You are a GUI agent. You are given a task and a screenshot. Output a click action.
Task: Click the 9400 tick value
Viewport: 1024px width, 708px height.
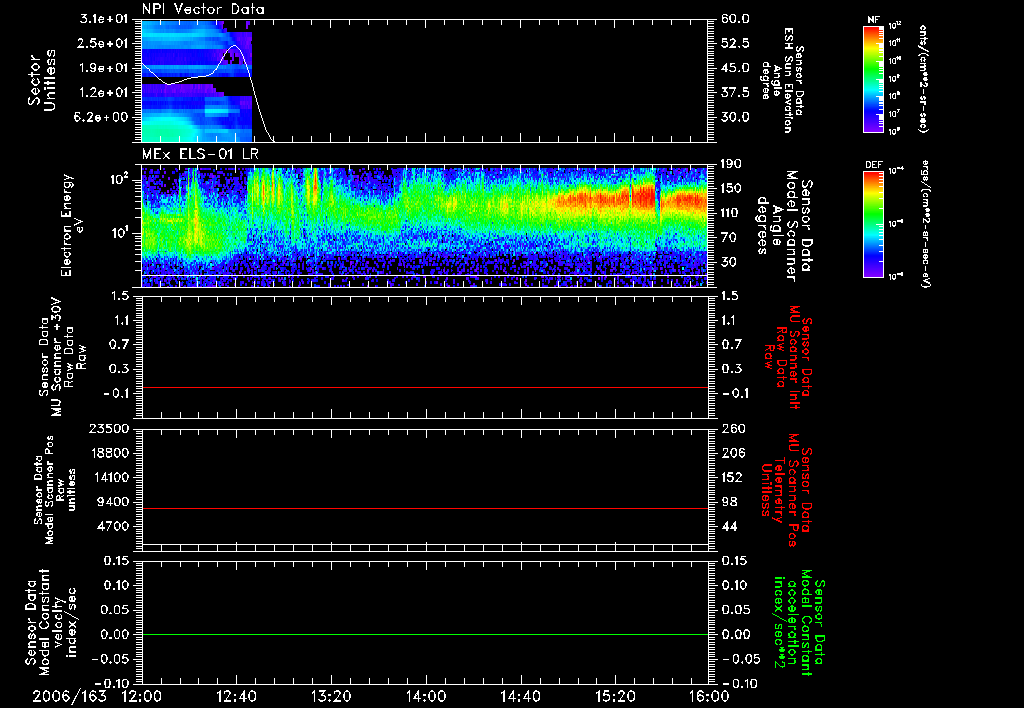pos(114,502)
